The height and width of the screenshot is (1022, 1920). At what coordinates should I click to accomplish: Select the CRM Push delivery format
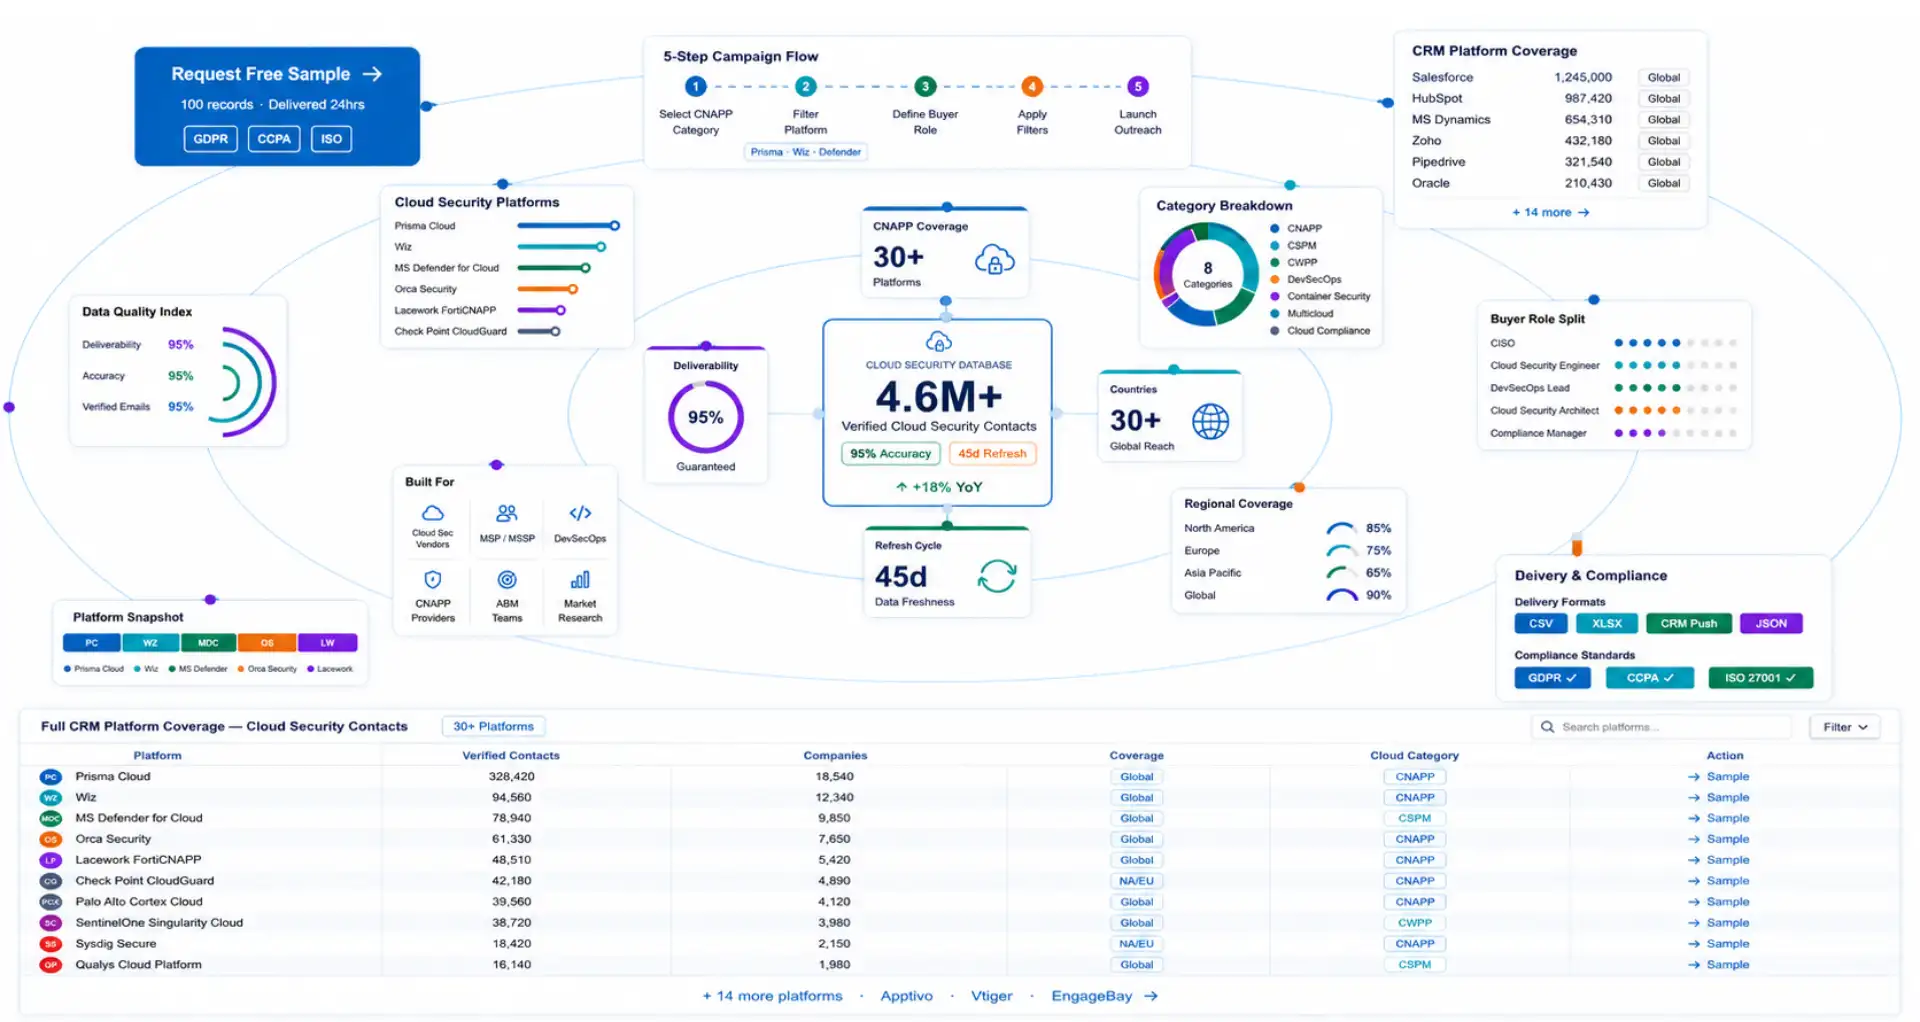[1688, 623]
